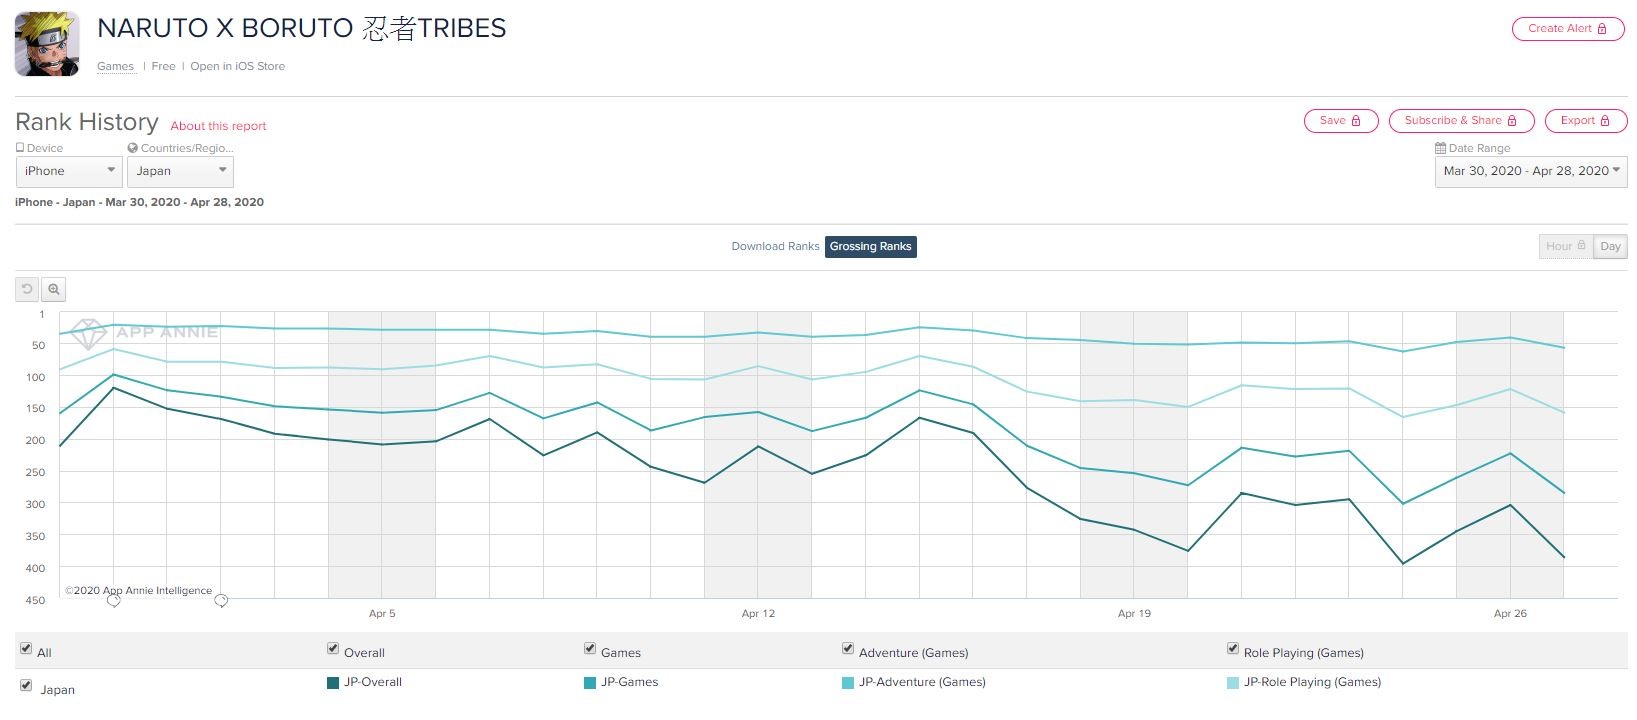Click the JP-Games legend color square

(x=590, y=683)
